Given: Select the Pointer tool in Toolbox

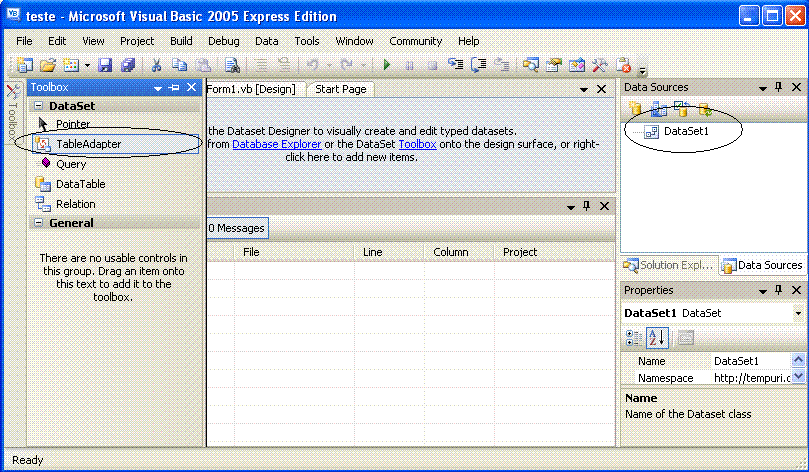Looking at the screenshot, I should 116,124.
